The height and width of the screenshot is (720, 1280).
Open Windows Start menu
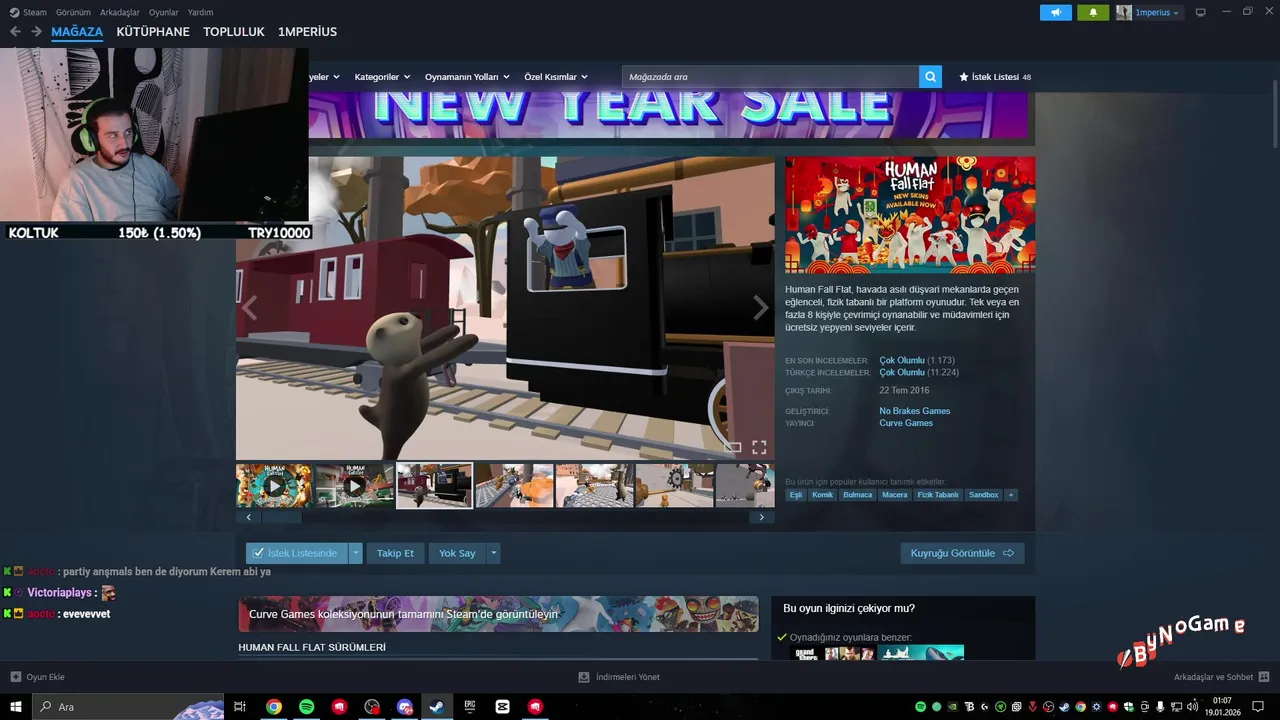(x=16, y=707)
